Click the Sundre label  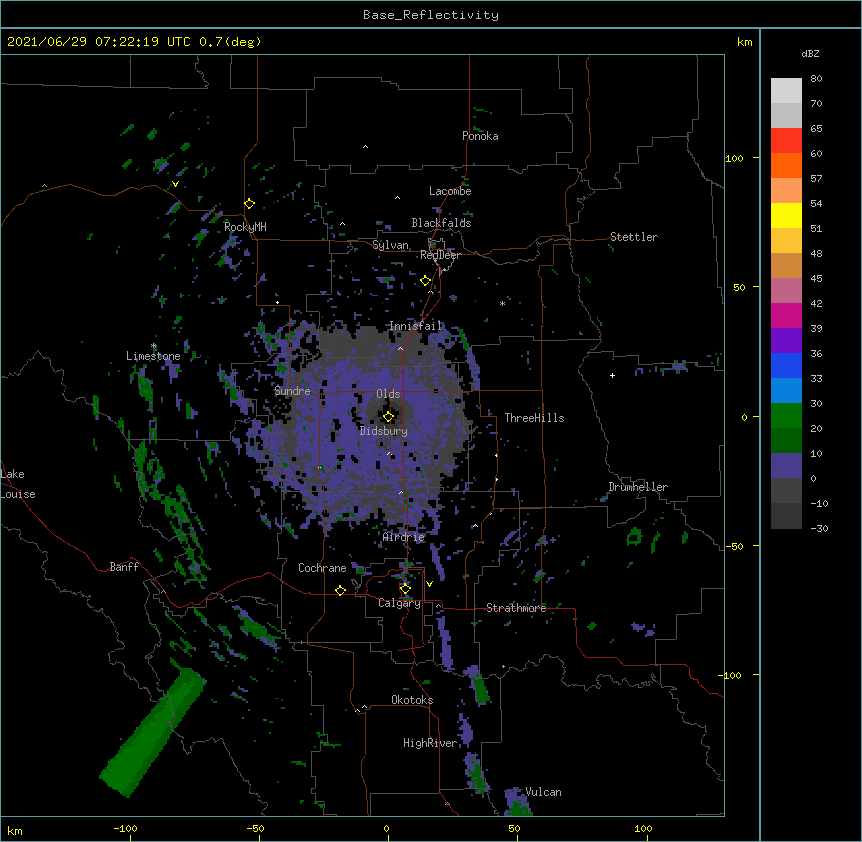(x=292, y=391)
